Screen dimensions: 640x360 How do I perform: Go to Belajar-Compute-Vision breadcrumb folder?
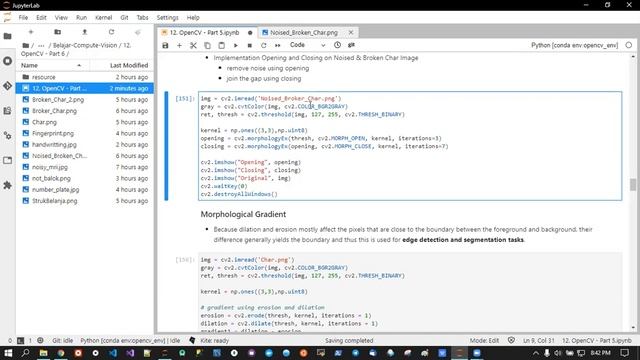click(x=85, y=45)
